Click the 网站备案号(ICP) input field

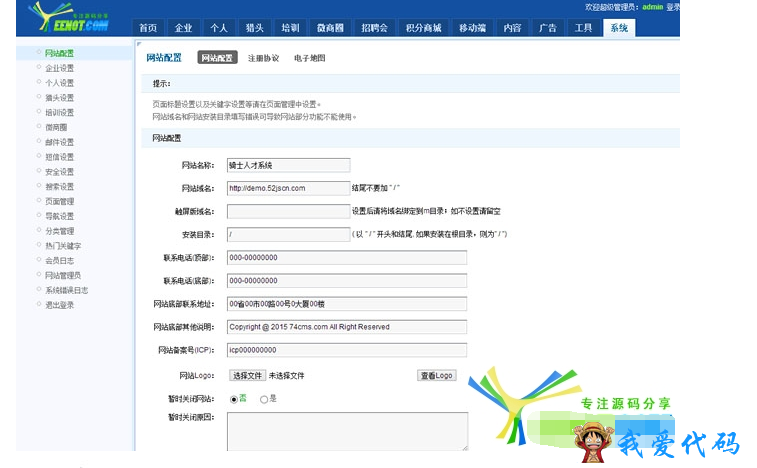[347, 350]
